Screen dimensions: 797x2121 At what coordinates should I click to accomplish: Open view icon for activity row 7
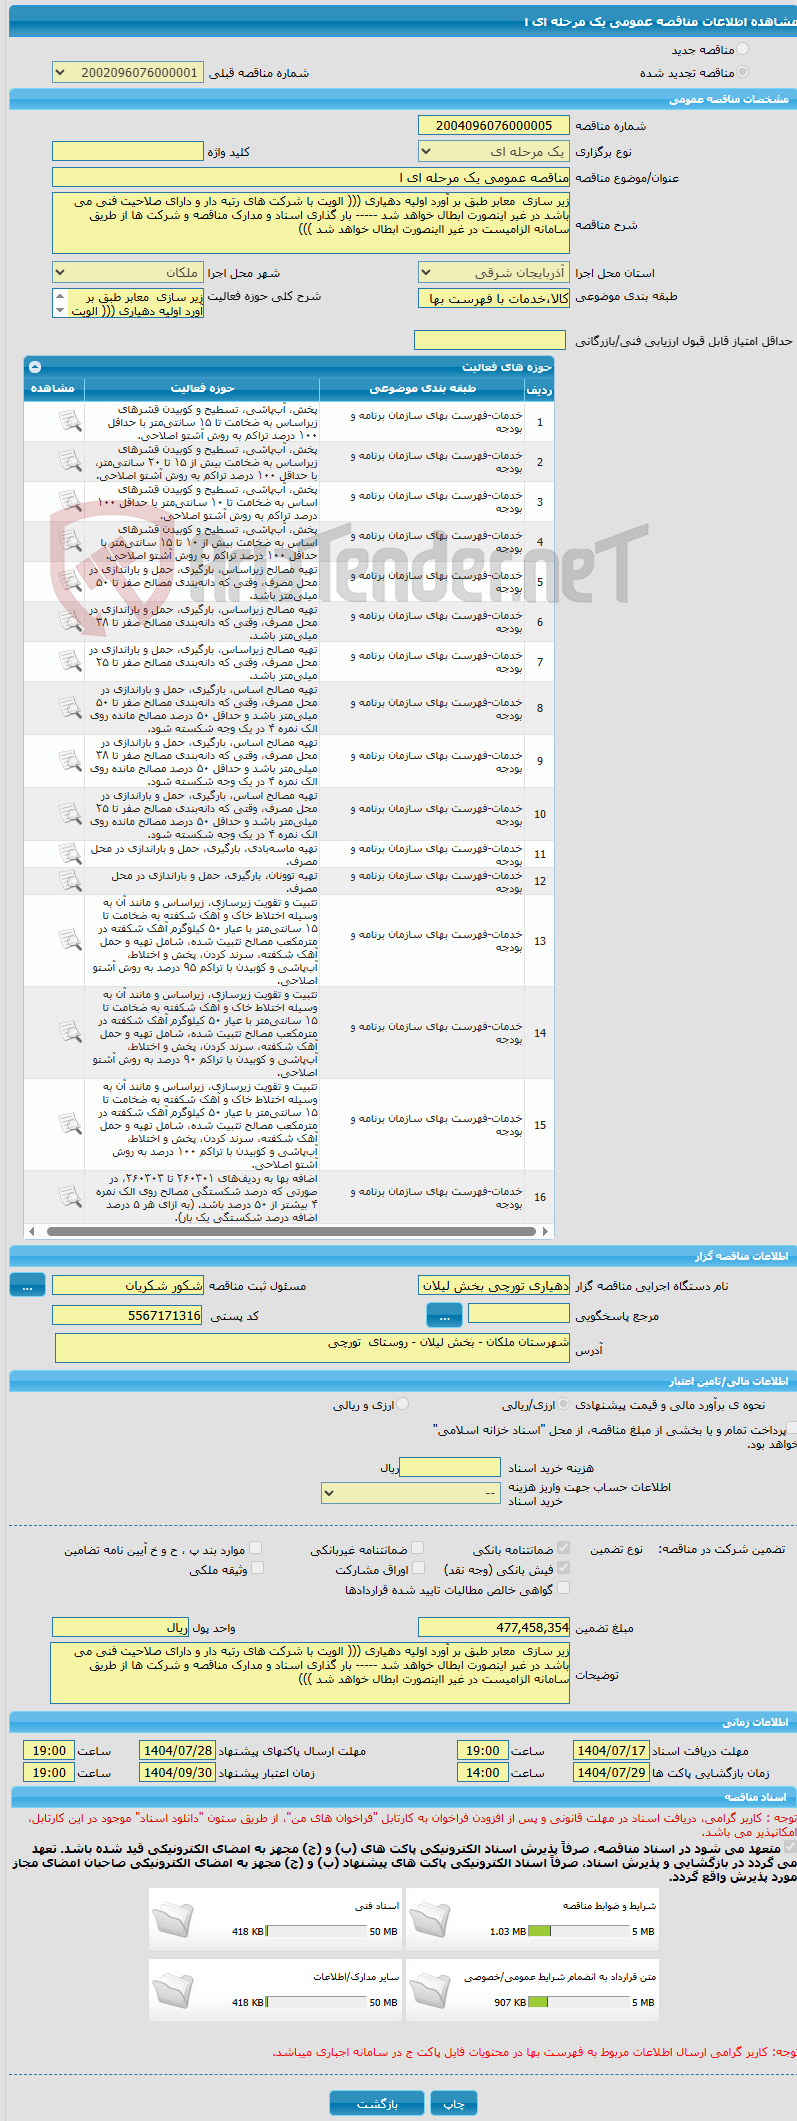click(69, 661)
